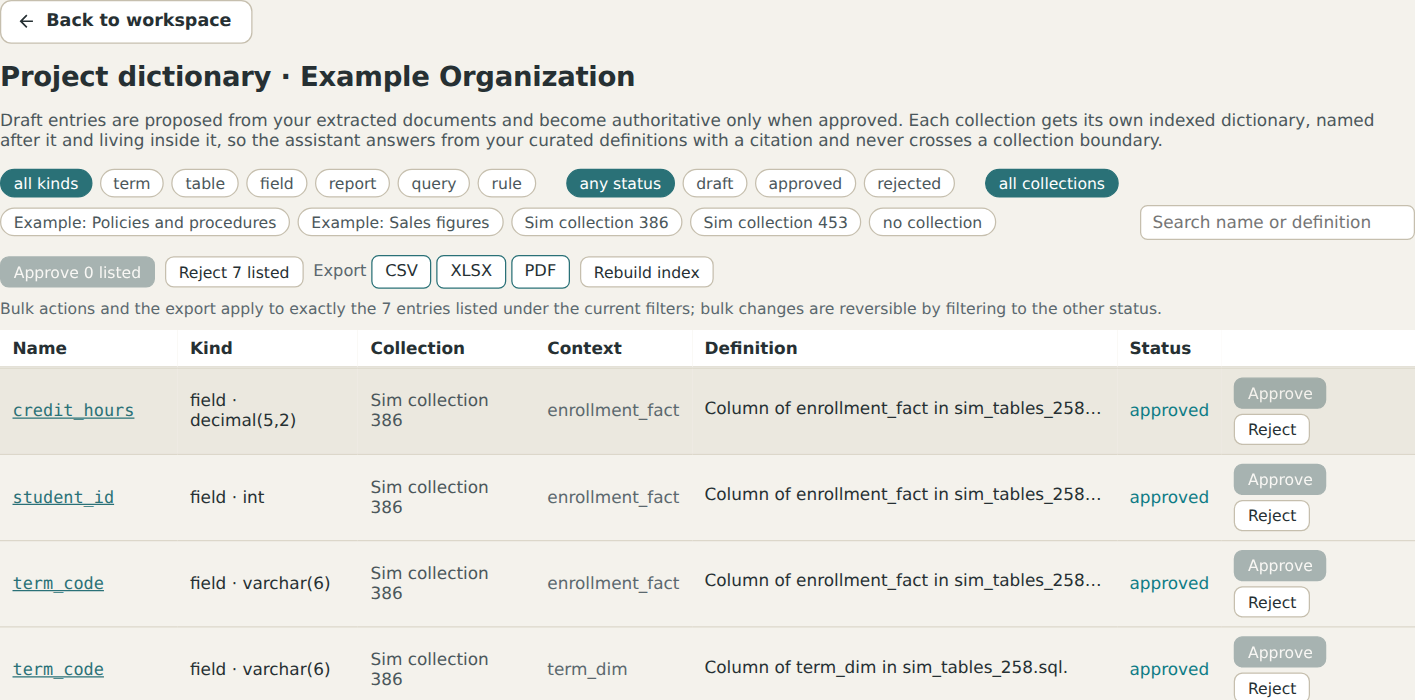
Task: Go back to workspace
Action: point(126,21)
